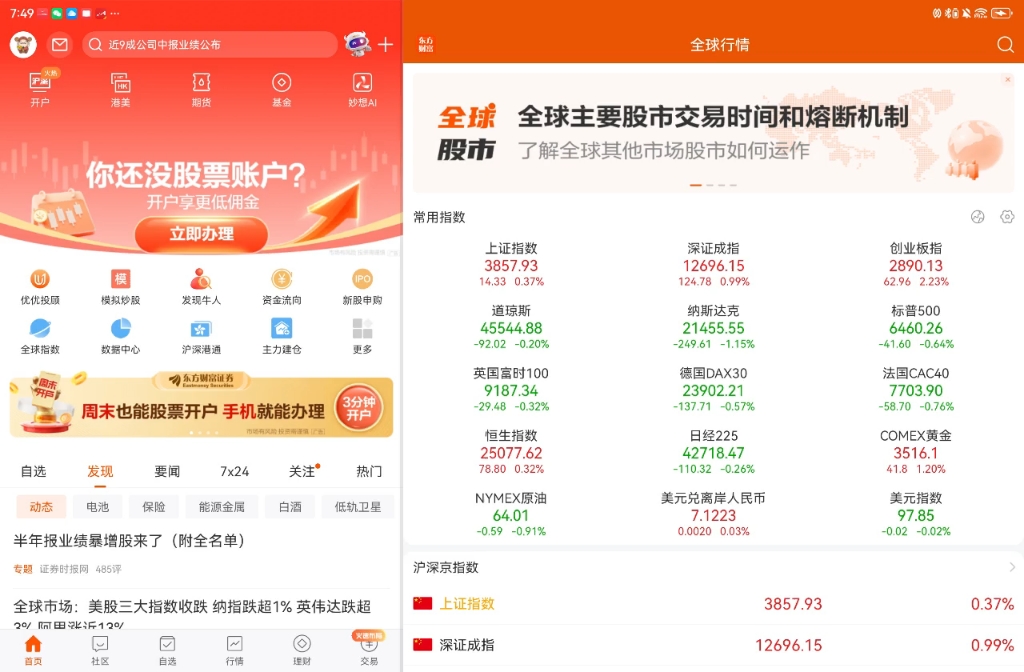Switch to the 7x24 feed tab
The image size is (1024, 672).
coord(234,472)
